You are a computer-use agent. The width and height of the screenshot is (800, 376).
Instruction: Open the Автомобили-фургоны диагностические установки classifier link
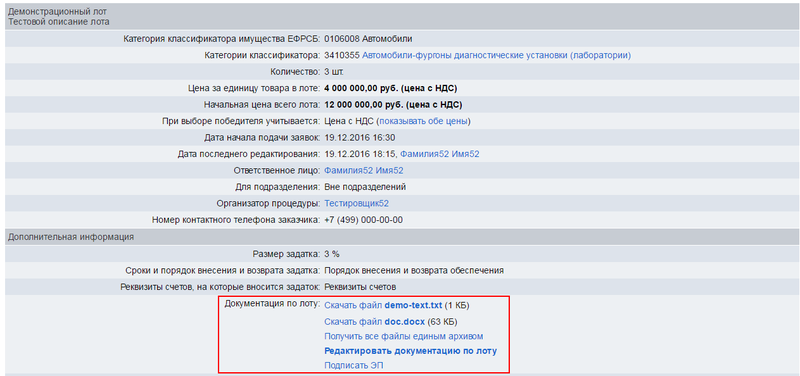496,55
